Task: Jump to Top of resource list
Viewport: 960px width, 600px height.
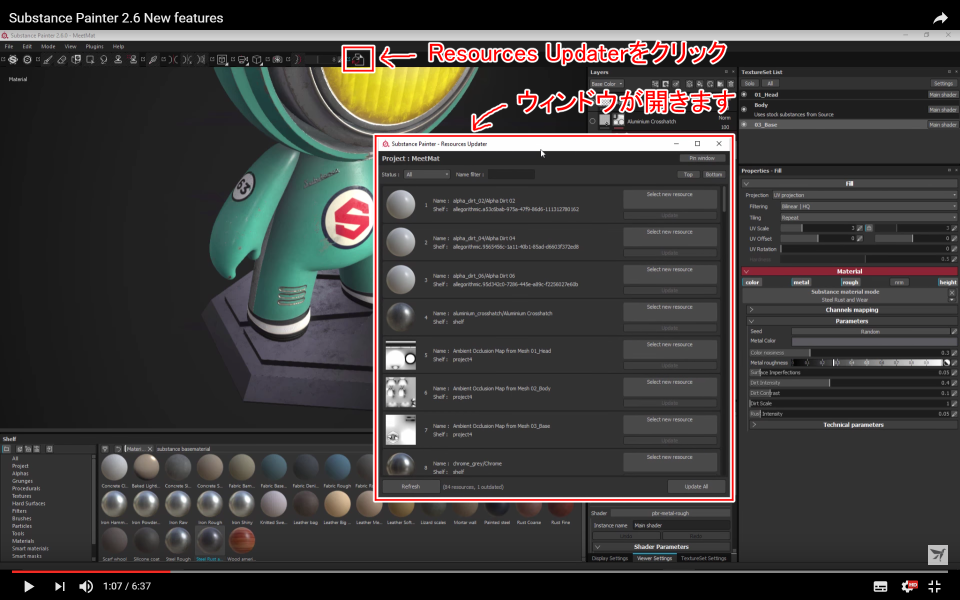Action: click(x=689, y=174)
